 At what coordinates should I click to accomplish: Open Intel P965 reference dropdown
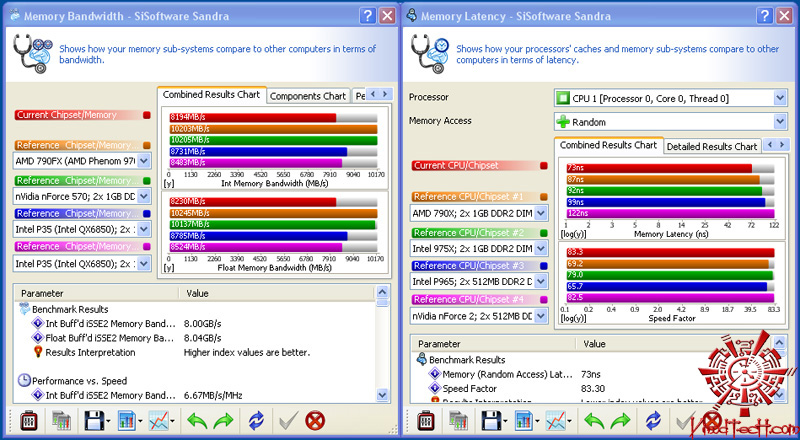(541, 281)
